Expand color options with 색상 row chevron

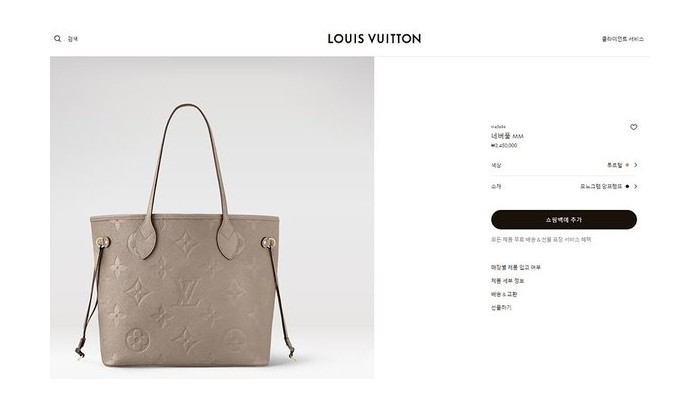[636, 165]
